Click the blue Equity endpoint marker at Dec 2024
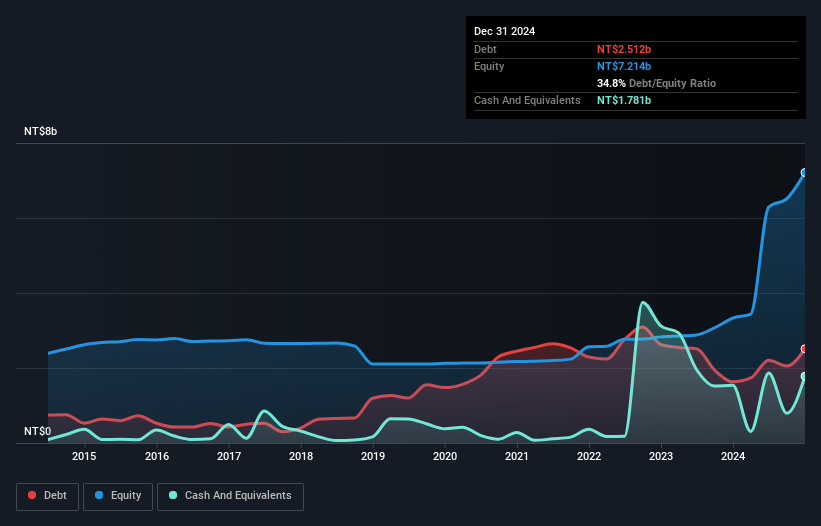This screenshot has width=821, height=526. coord(804,173)
